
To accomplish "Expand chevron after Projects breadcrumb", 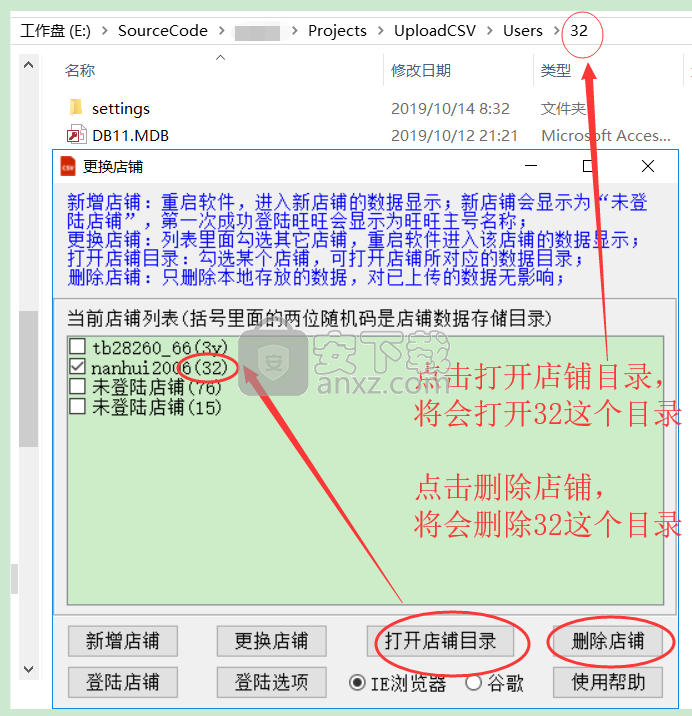I will [x=380, y=31].
